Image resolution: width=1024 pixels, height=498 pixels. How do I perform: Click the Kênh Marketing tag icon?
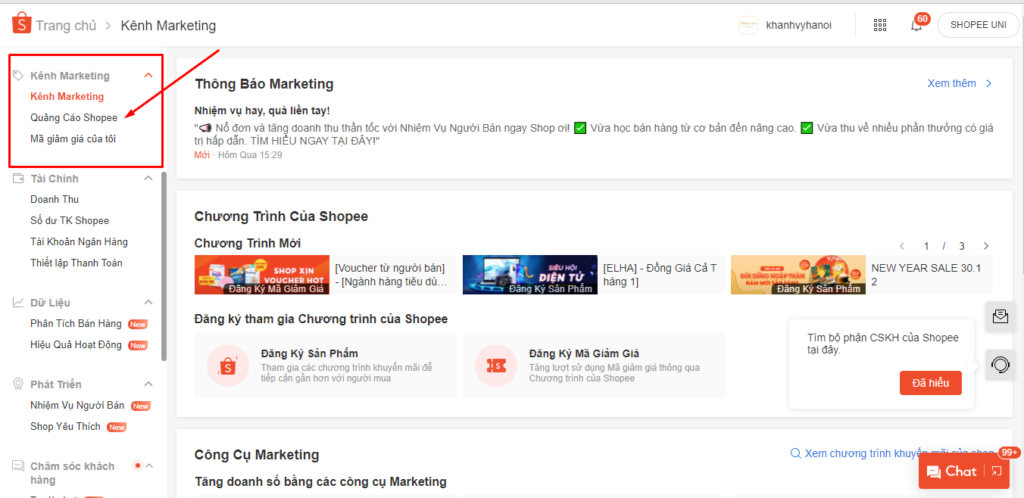18,75
